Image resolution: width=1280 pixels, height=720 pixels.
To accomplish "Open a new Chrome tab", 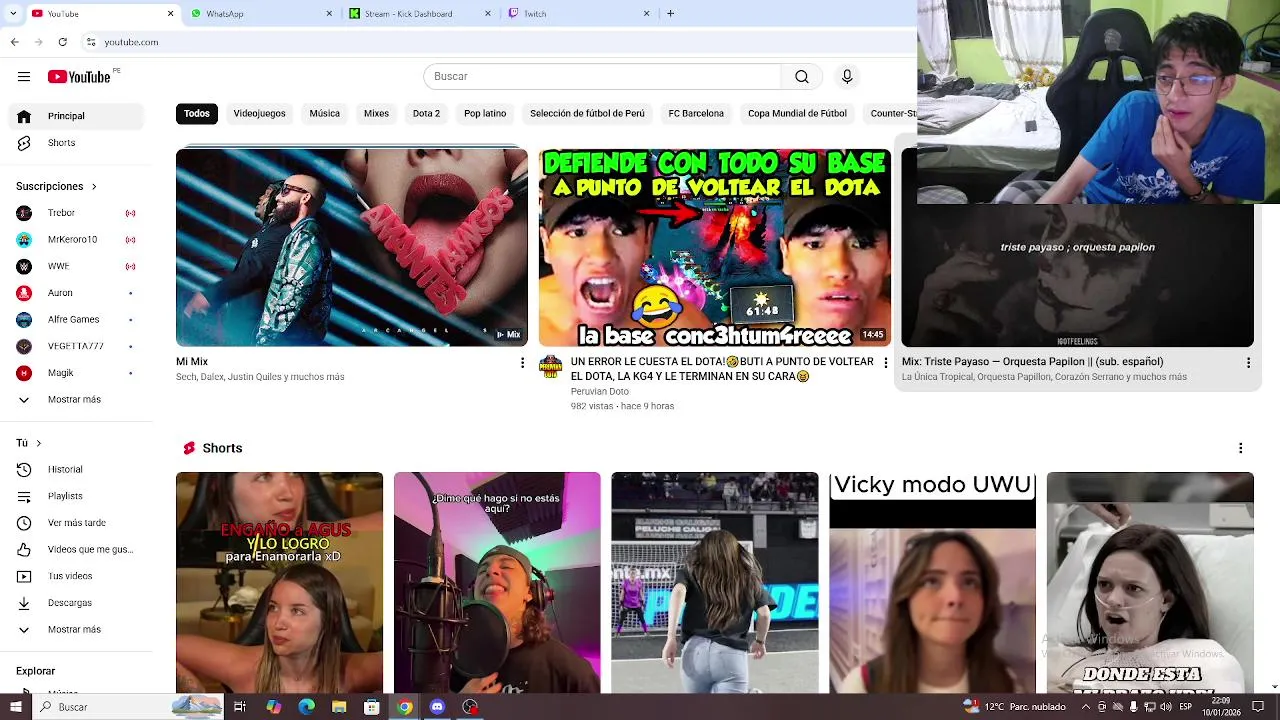I will (670, 13).
